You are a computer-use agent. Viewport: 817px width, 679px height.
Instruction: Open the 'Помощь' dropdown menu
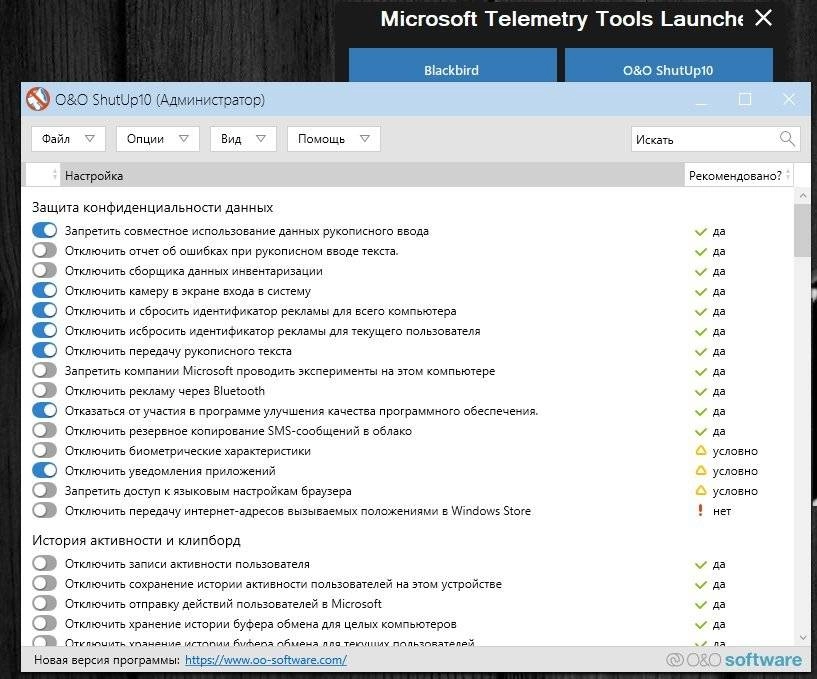(333, 139)
